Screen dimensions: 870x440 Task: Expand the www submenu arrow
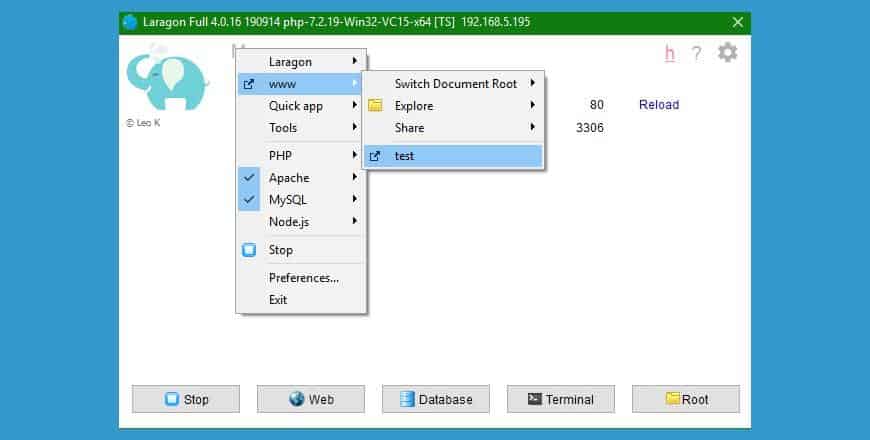pyautogui.click(x=355, y=83)
